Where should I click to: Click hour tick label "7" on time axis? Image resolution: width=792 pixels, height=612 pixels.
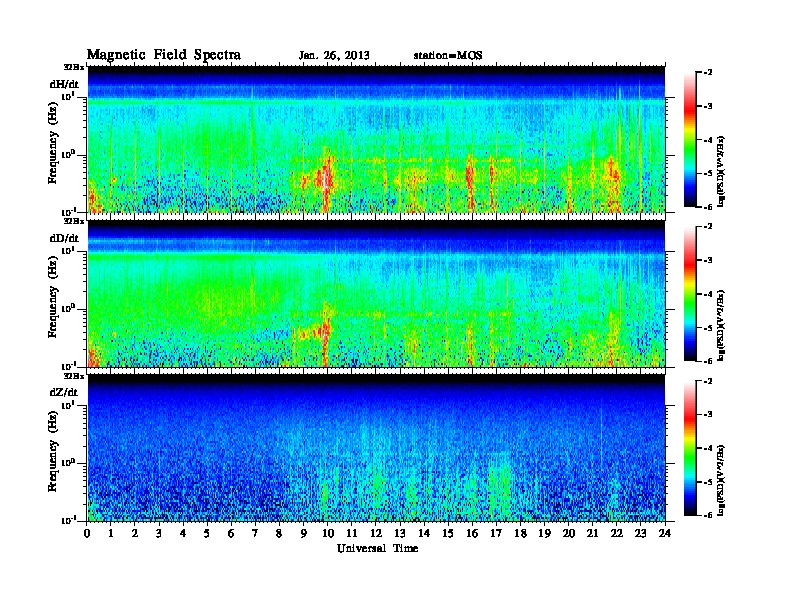255,534
